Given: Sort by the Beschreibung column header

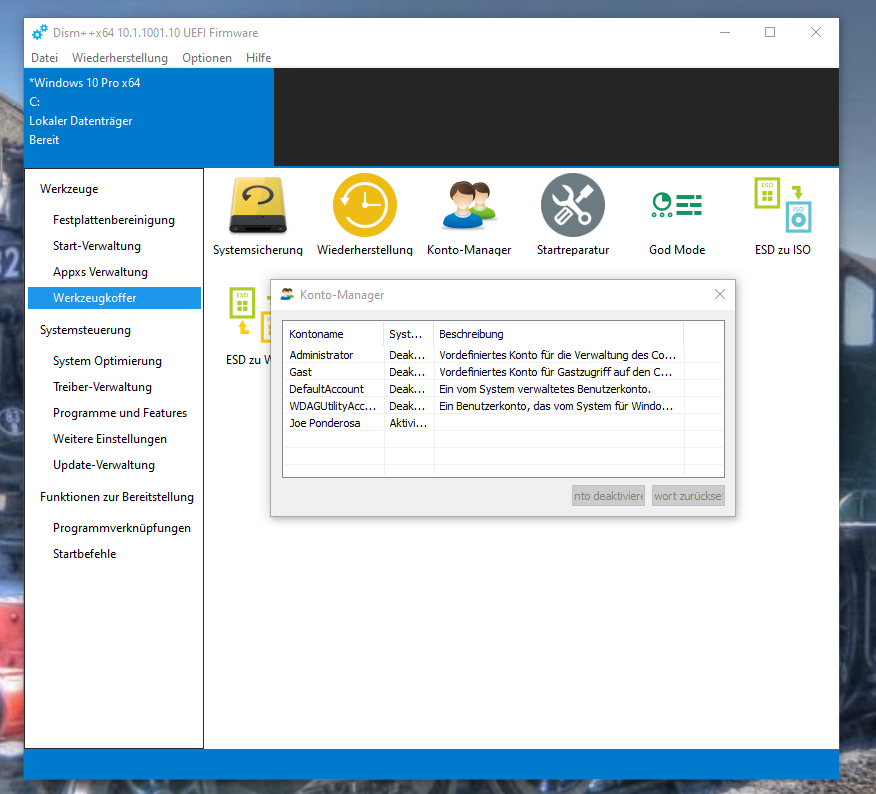Looking at the screenshot, I should point(559,334).
